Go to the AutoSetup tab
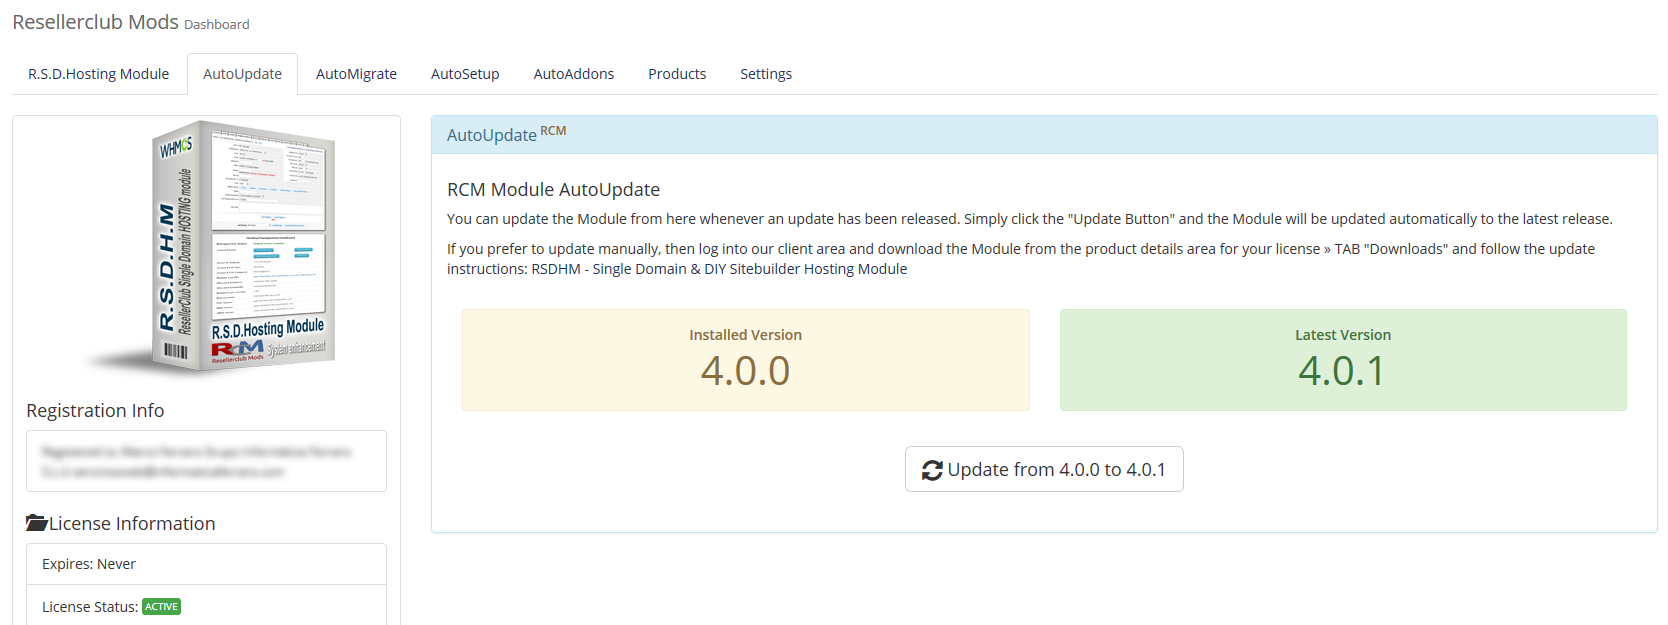Image resolution: width=1668 pixels, height=625 pixels. [465, 74]
